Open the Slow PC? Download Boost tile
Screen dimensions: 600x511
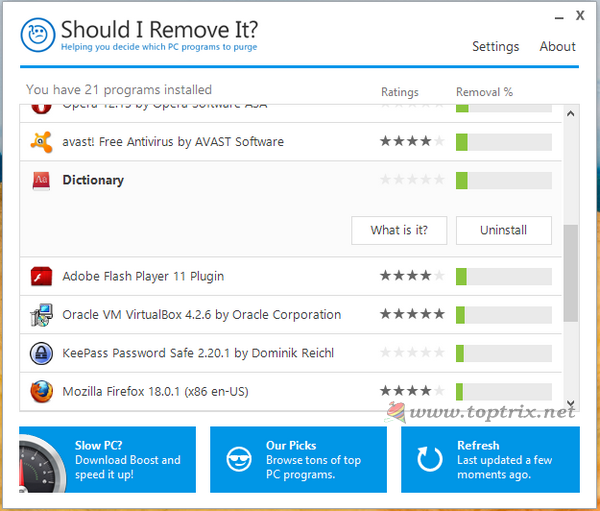108,459
